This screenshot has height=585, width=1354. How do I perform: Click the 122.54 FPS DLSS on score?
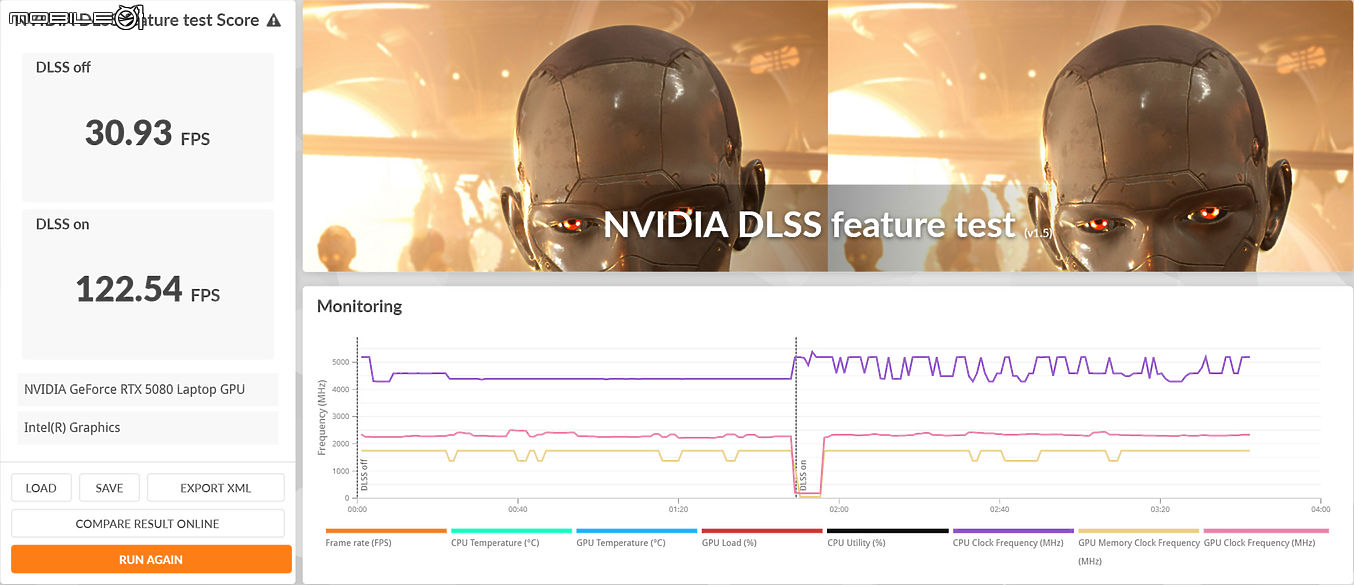(x=148, y=290)
